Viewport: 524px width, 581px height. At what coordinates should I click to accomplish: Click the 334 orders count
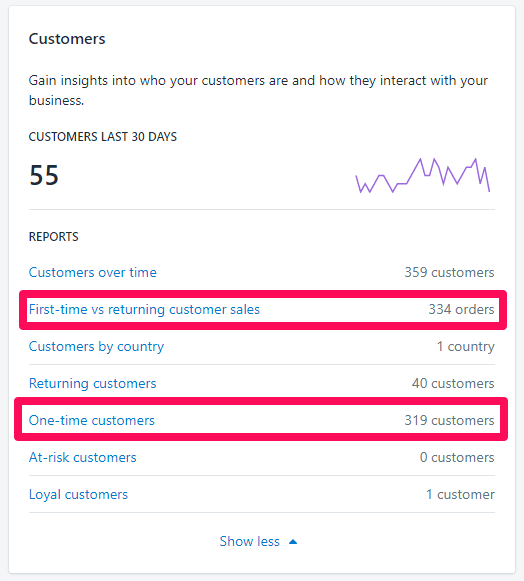[x=461, y=309]
